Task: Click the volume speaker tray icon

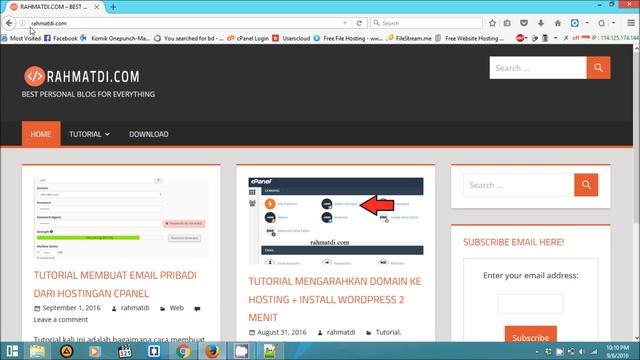Action: [582, 351]
